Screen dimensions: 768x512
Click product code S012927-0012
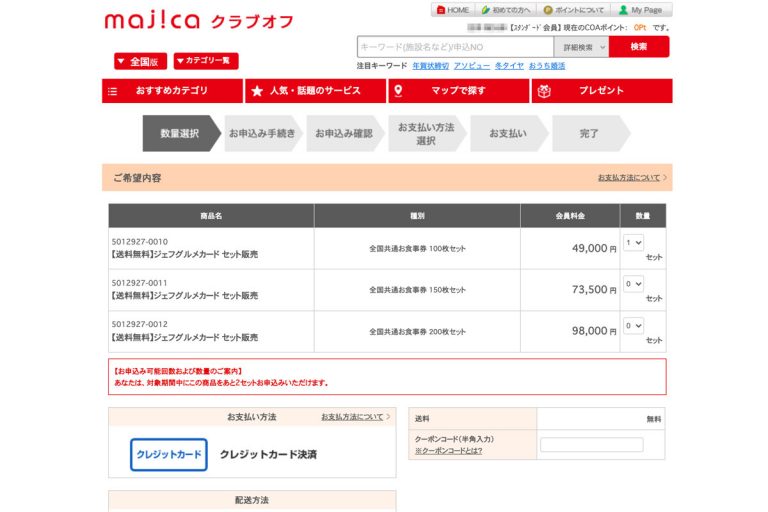[x=140, y=324]
